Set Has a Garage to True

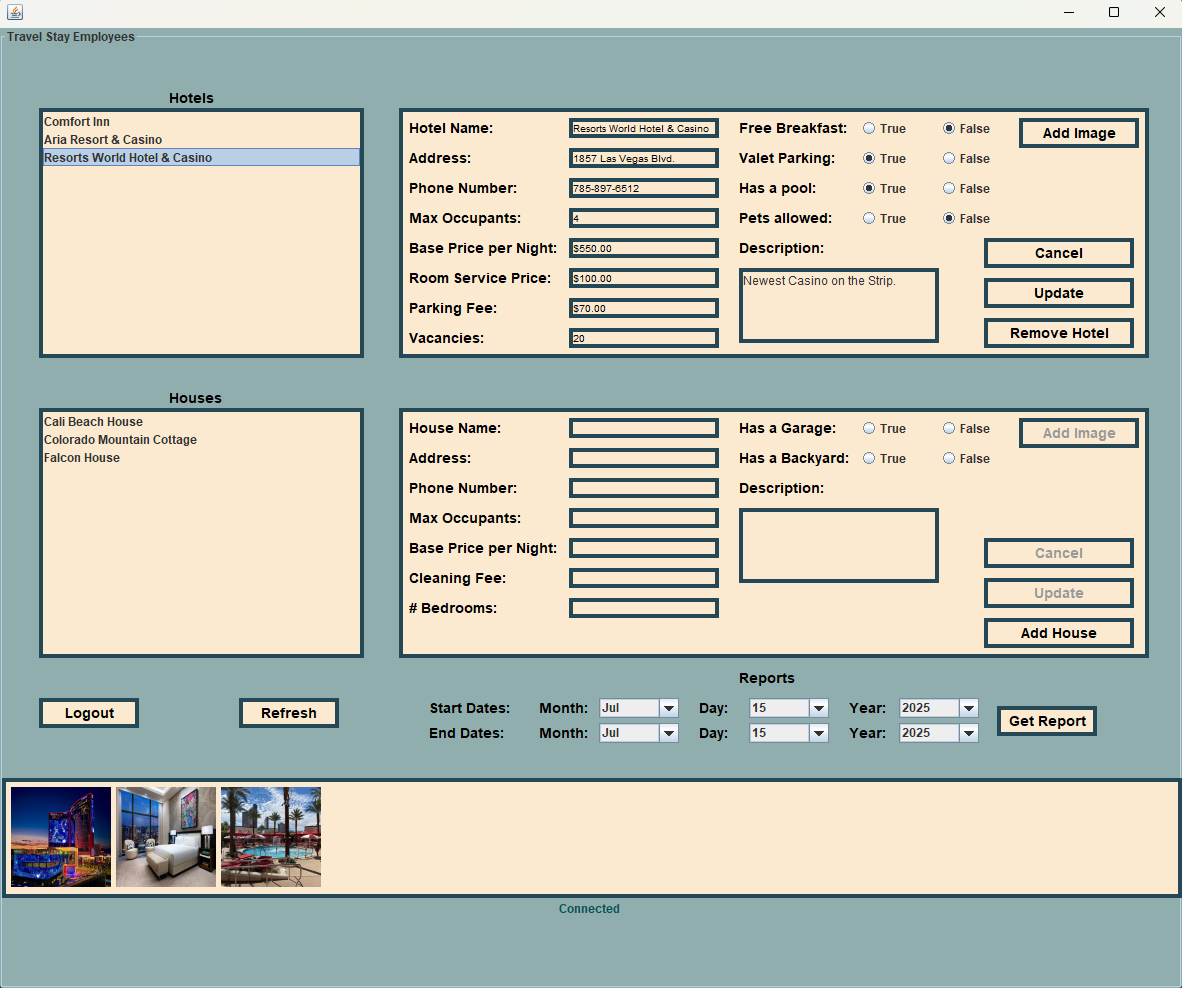coord(869,429)
